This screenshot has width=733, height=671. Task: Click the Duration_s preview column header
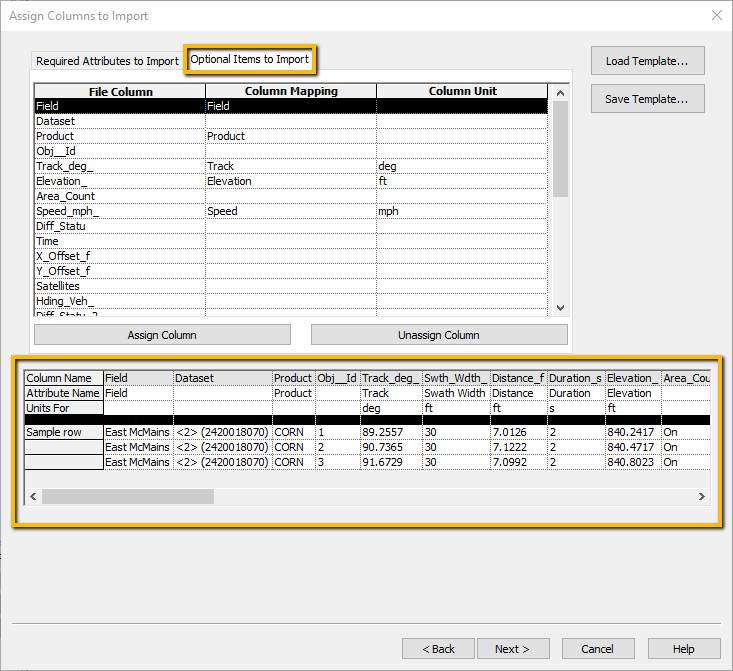576,378
